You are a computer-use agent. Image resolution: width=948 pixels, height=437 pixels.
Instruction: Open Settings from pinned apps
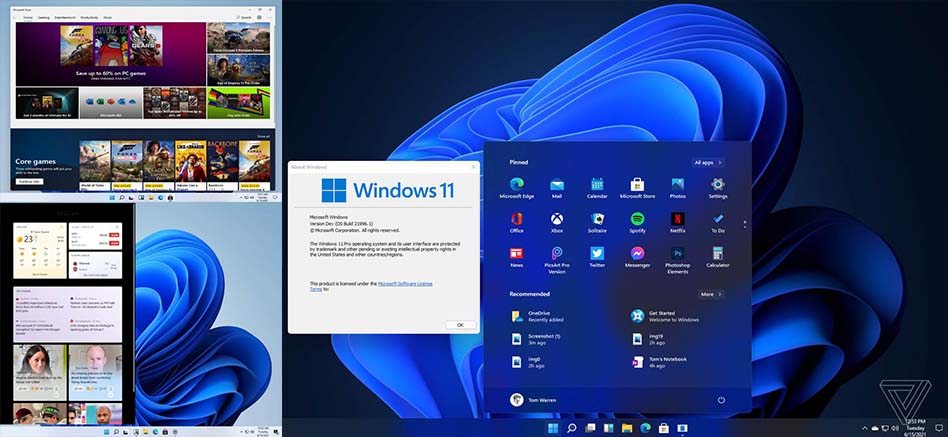point(718,188)
